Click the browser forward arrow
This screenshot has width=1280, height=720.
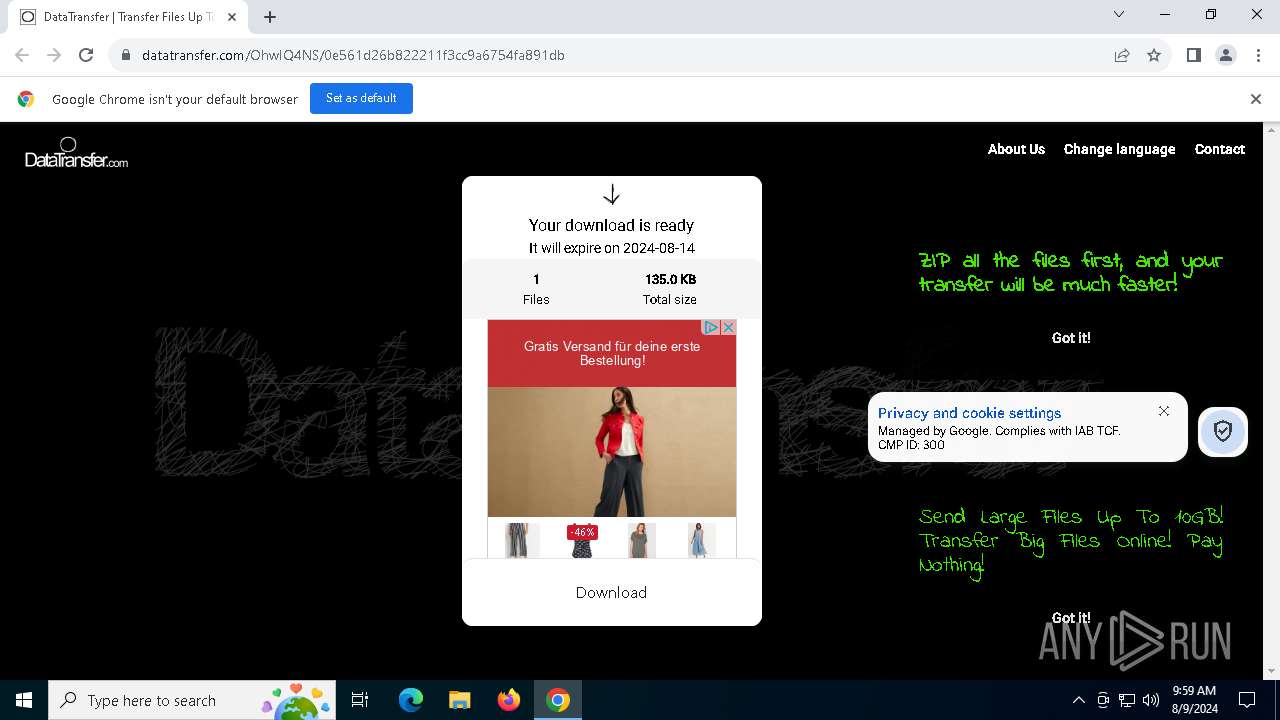54,55
